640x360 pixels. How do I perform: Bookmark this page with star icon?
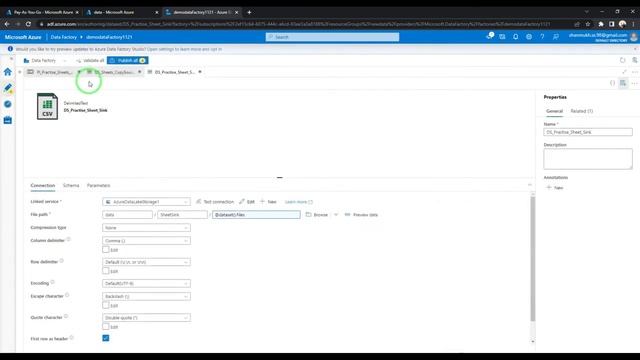click(588, 24)
